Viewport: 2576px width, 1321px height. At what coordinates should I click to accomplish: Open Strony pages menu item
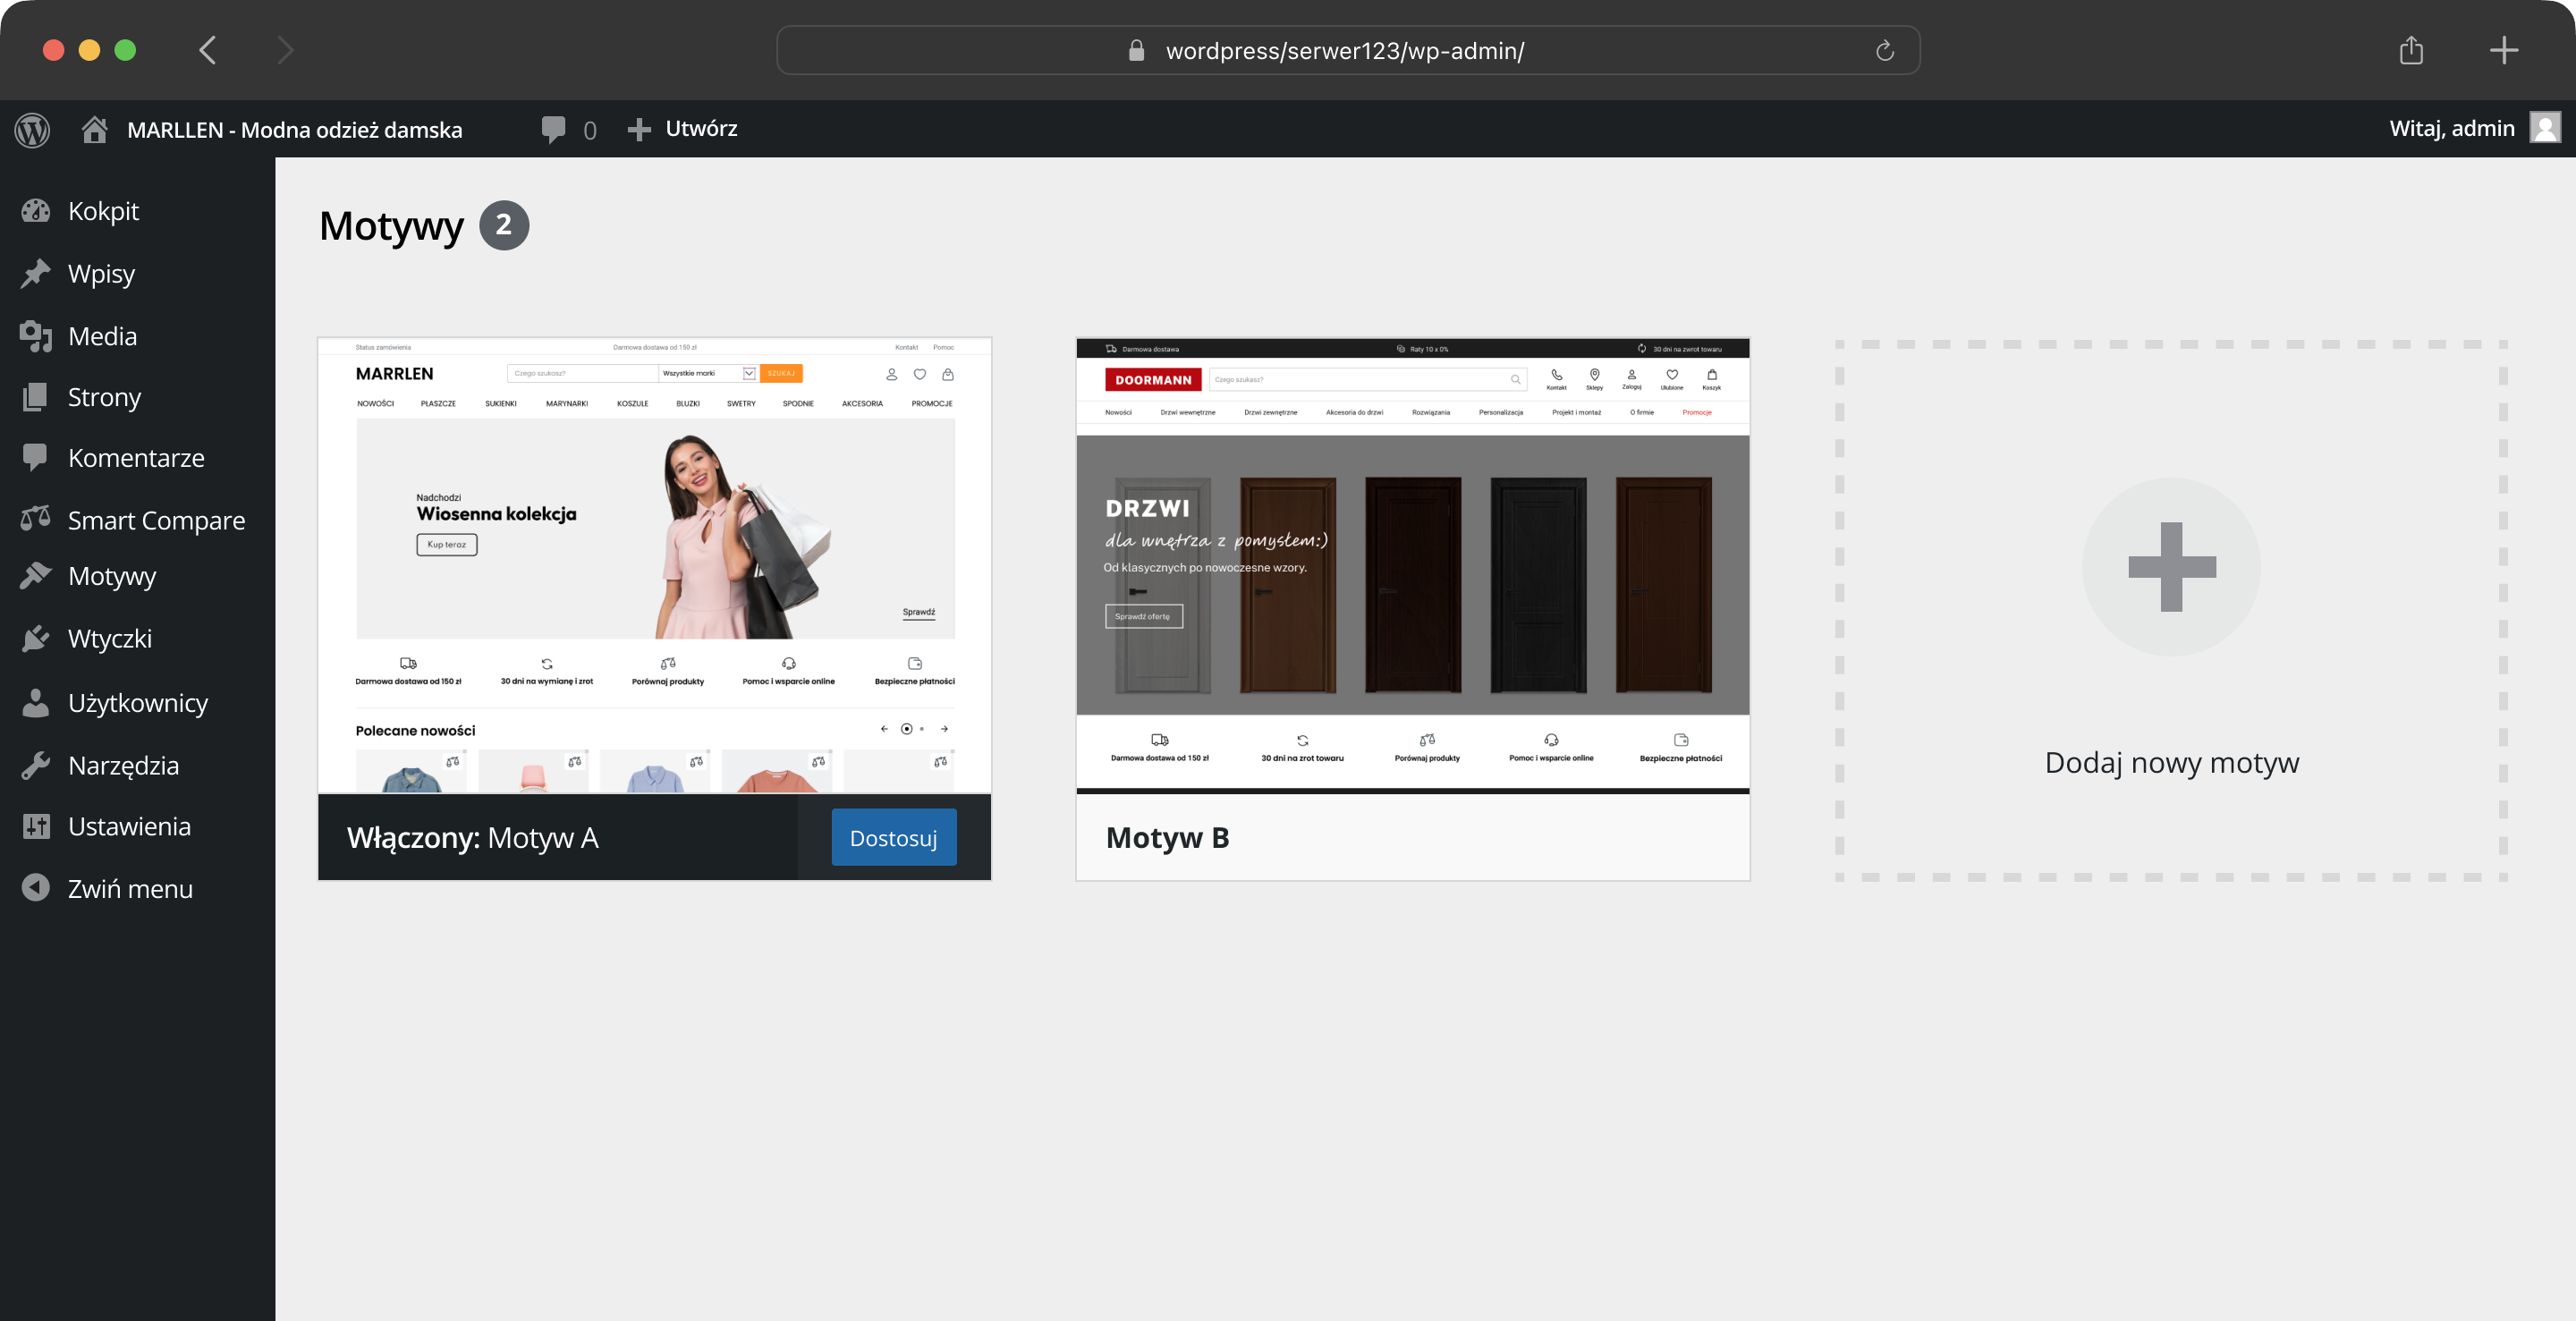pos(104,397)
